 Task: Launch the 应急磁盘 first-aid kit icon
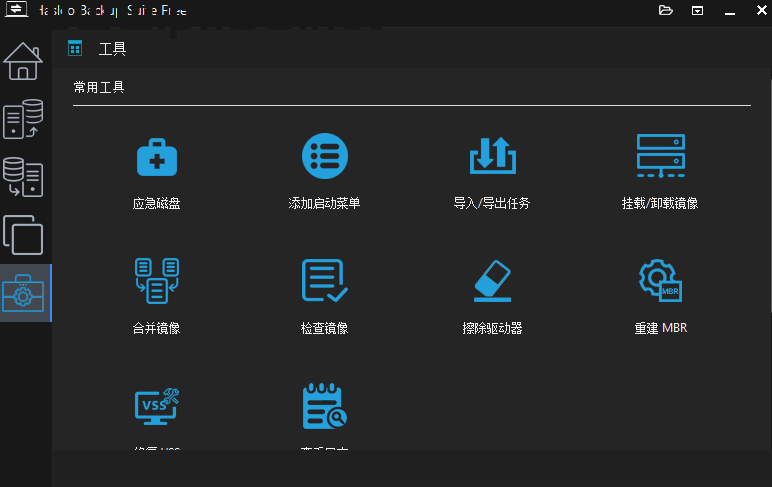click(x=156, y=157)
